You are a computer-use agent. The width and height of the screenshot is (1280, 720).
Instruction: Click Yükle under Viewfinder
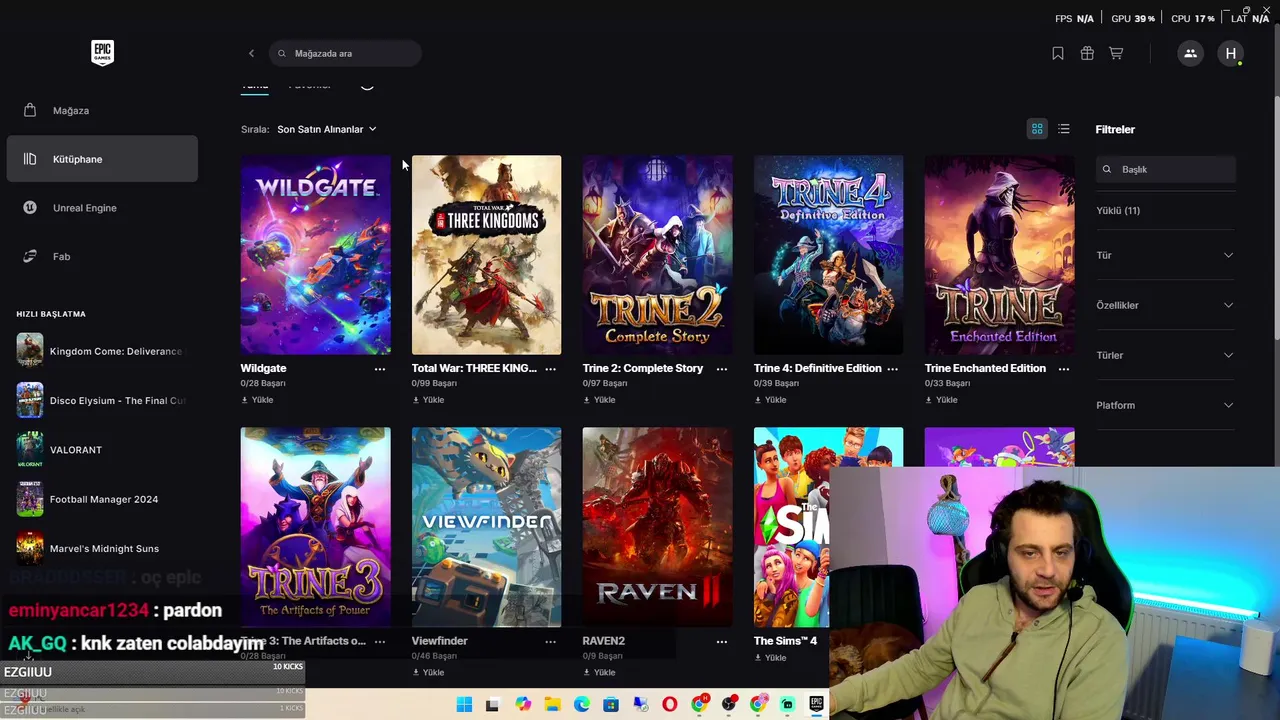click(428, 673)
